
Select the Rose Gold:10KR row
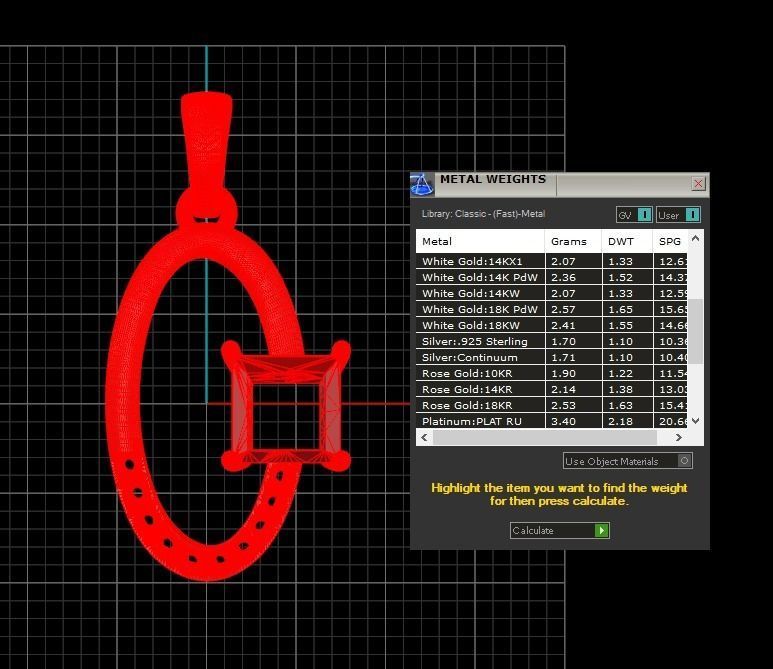click(552, 373)
